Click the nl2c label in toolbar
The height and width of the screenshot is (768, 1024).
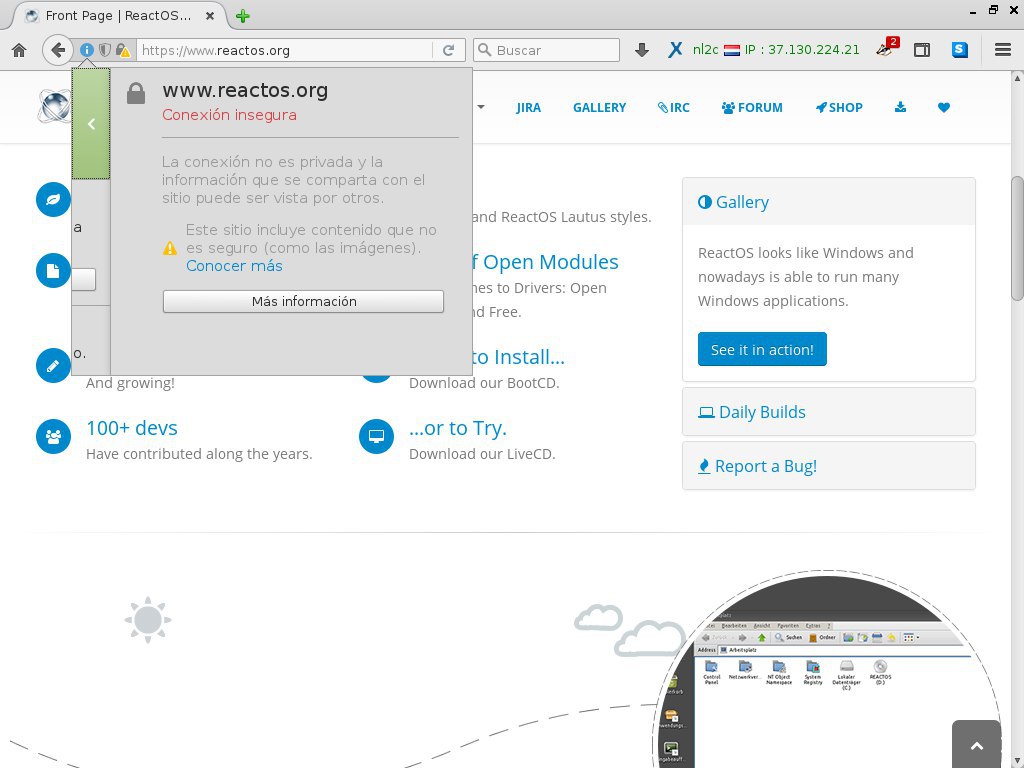point(705,50)
